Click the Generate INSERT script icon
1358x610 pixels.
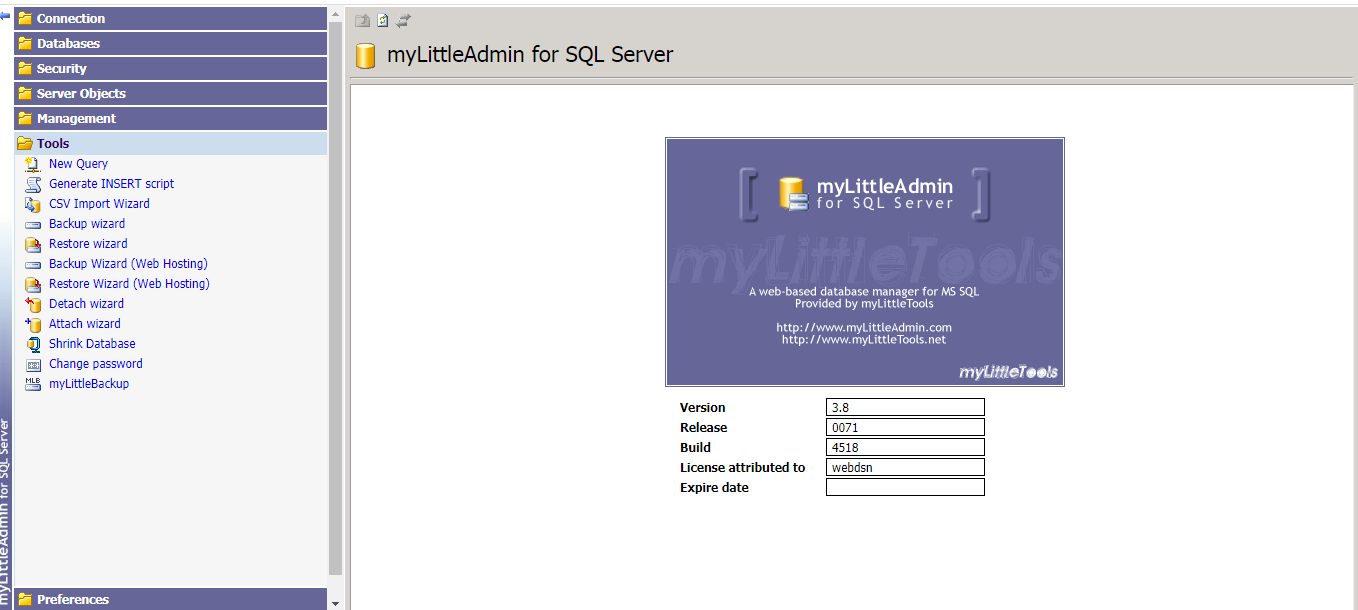coord(32,184)
